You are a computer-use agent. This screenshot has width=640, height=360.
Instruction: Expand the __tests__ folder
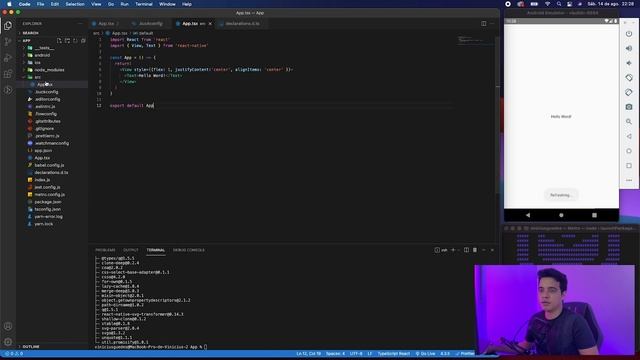44,48
